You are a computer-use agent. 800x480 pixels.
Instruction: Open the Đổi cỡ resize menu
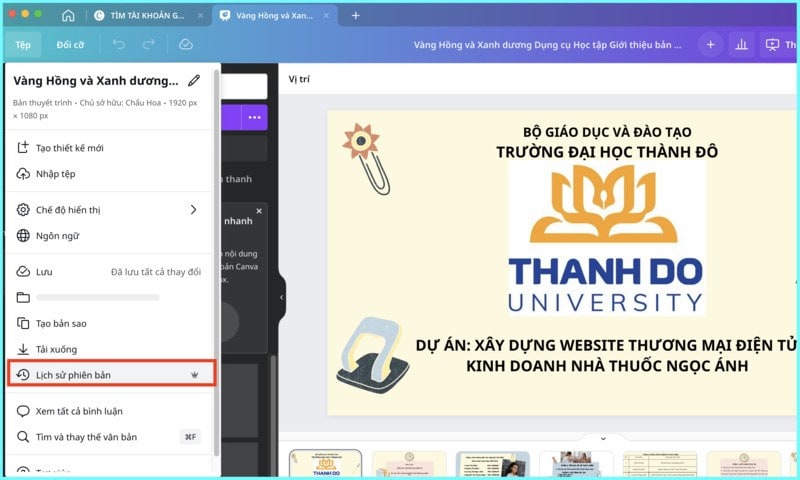[x=70, y=45]
